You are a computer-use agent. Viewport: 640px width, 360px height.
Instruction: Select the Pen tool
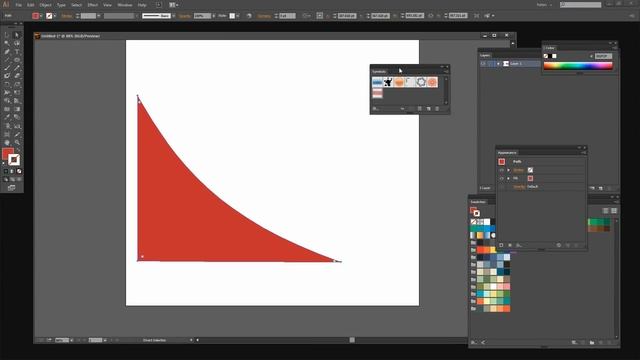pos(7,52)
